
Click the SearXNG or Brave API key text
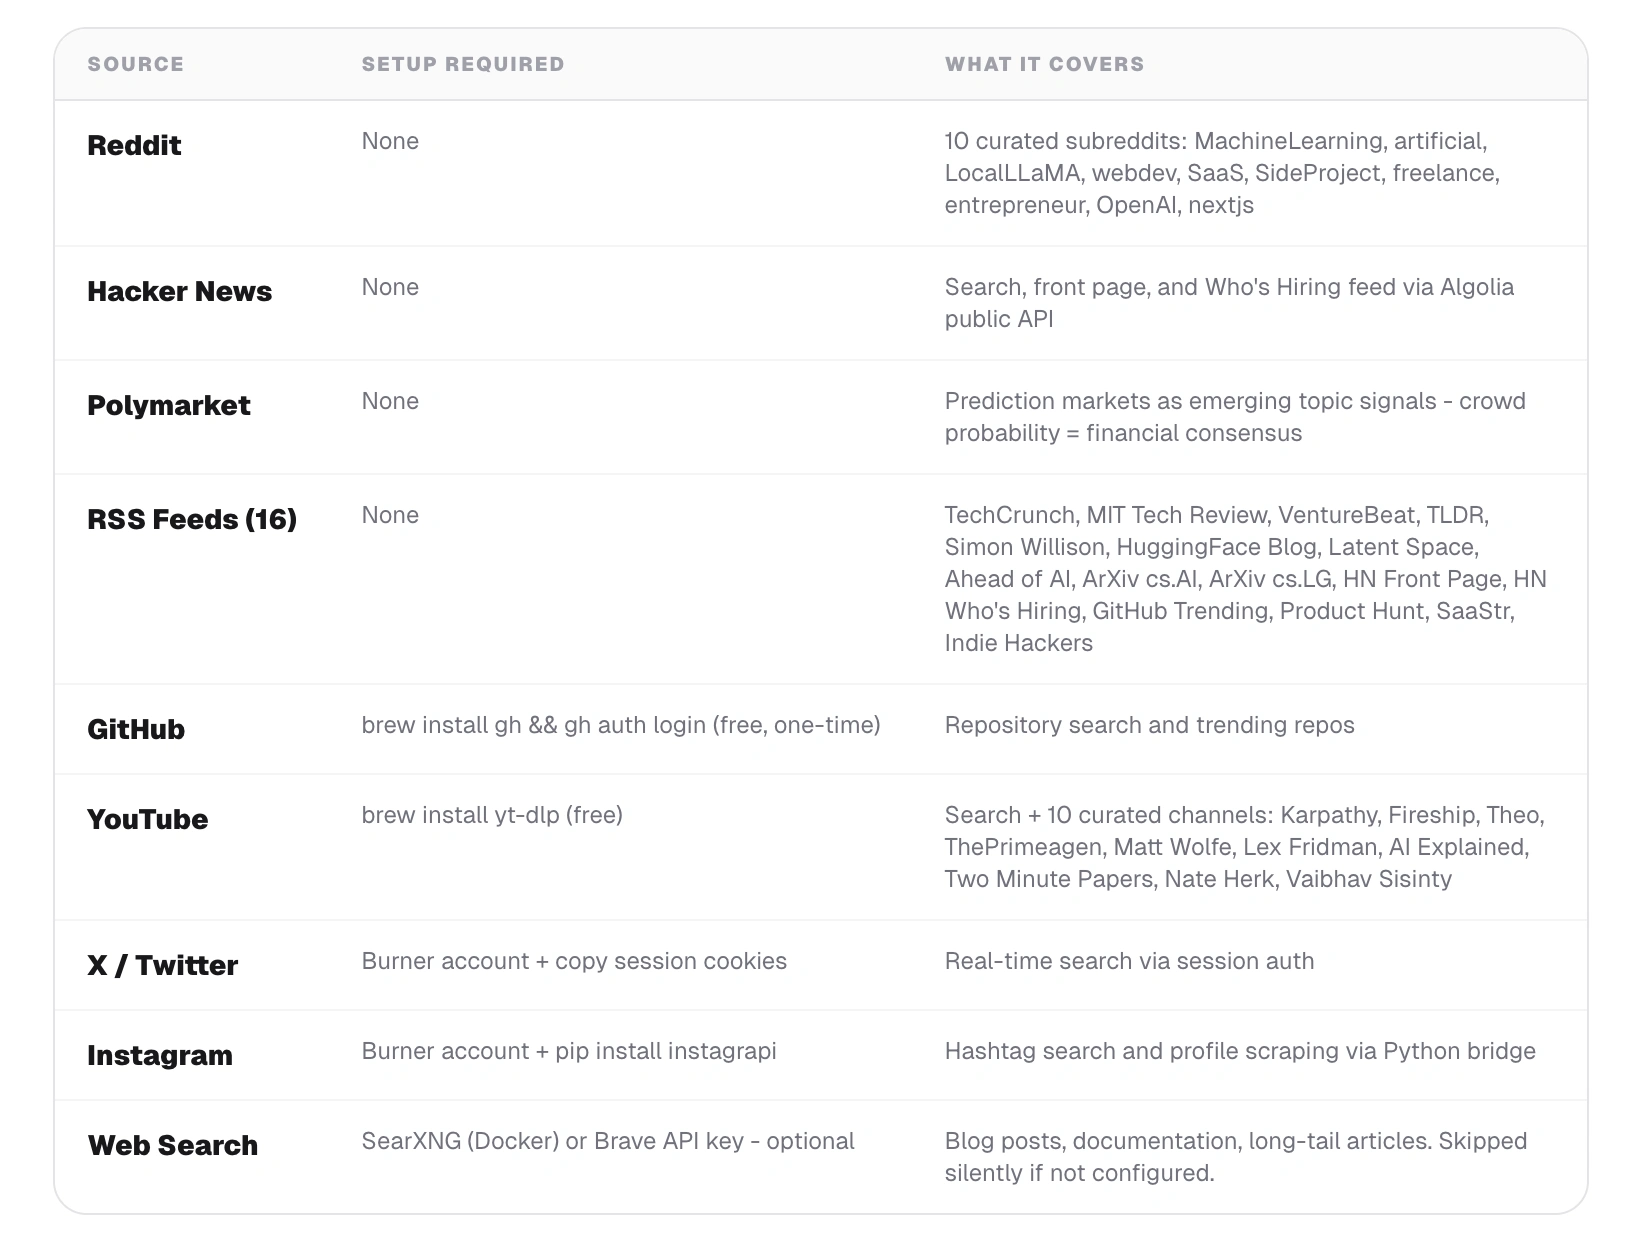(607, 1141)
